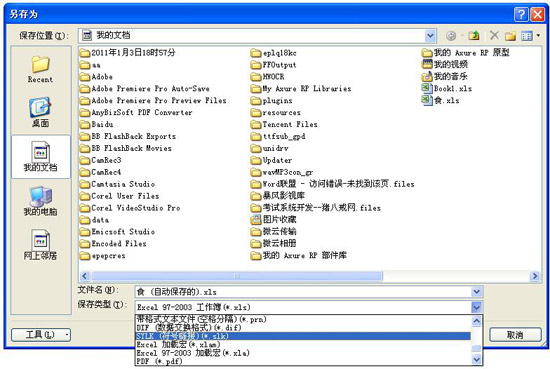550x369 pixels.
Task: Select the Updater folder
Action: coord(271,160)
